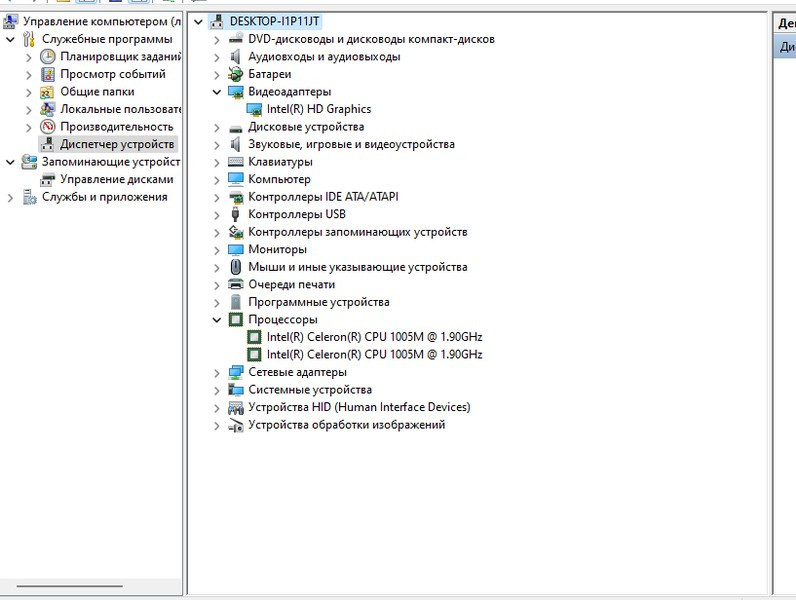Select first Intel(R) Celeron(R) CPU 1005M entry
The height and width of the screenshot is (600, 796).
(375, 337)
